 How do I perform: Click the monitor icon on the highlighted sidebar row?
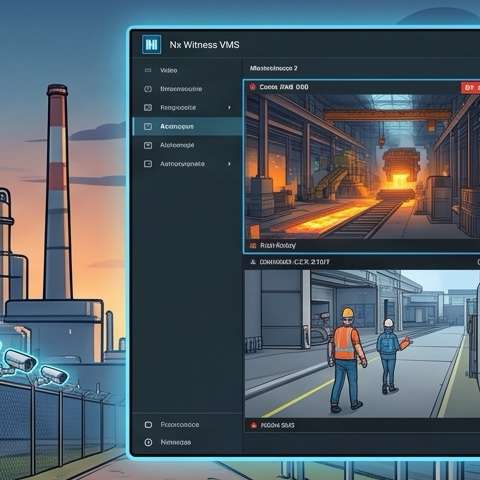[148, 126]
